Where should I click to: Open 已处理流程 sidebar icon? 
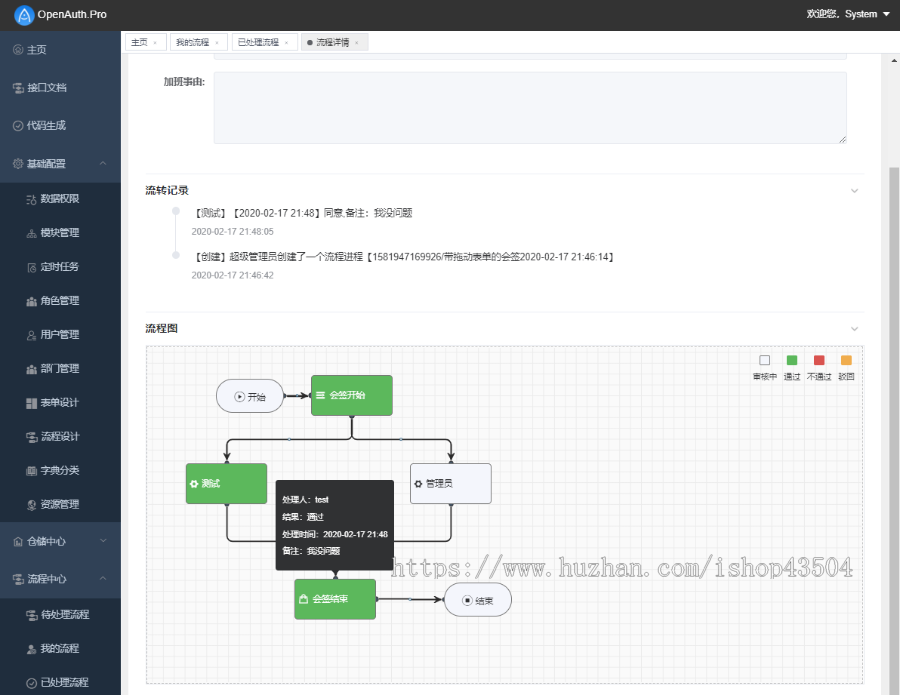32,683
